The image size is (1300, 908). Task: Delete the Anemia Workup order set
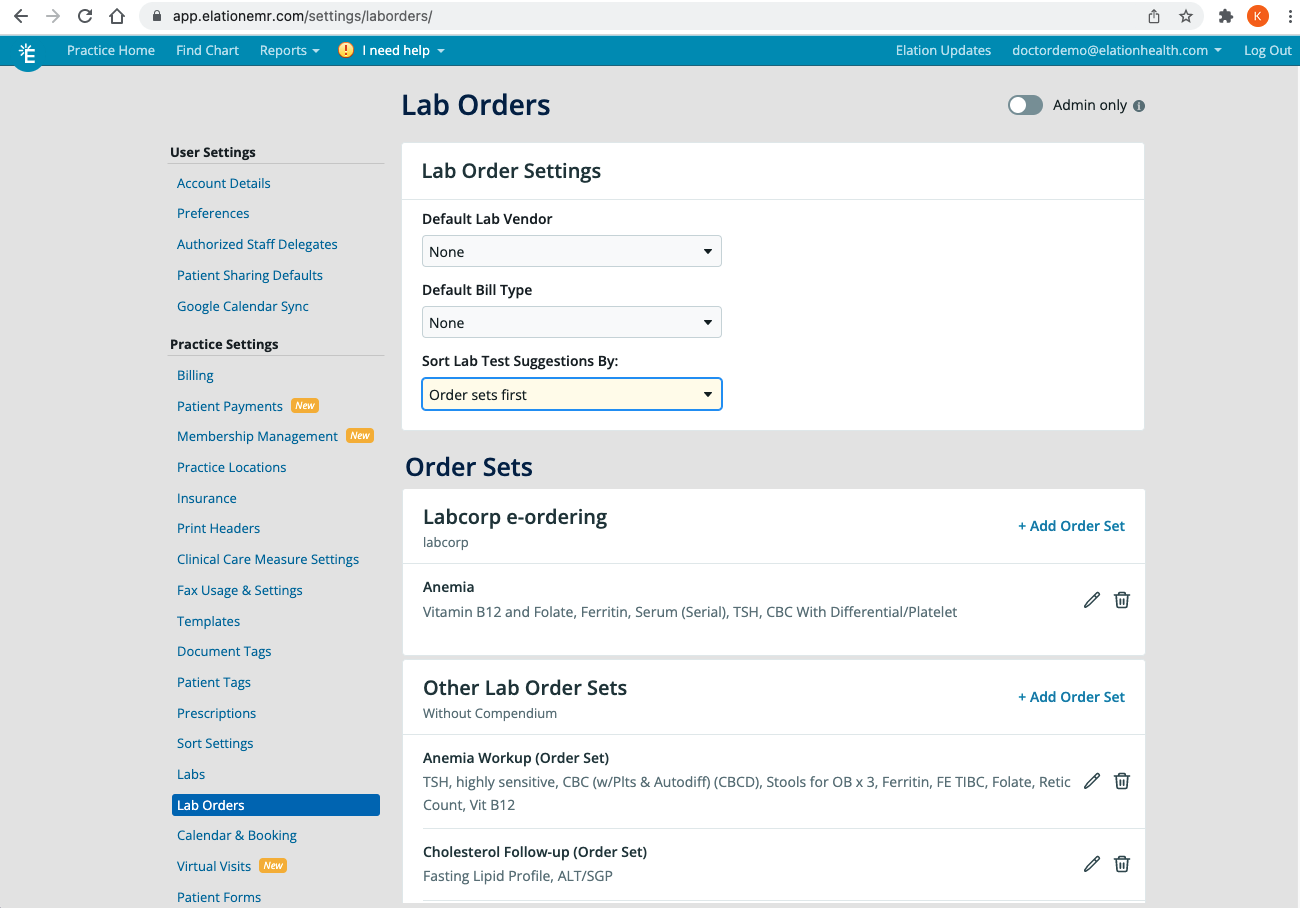[1121, 780]
